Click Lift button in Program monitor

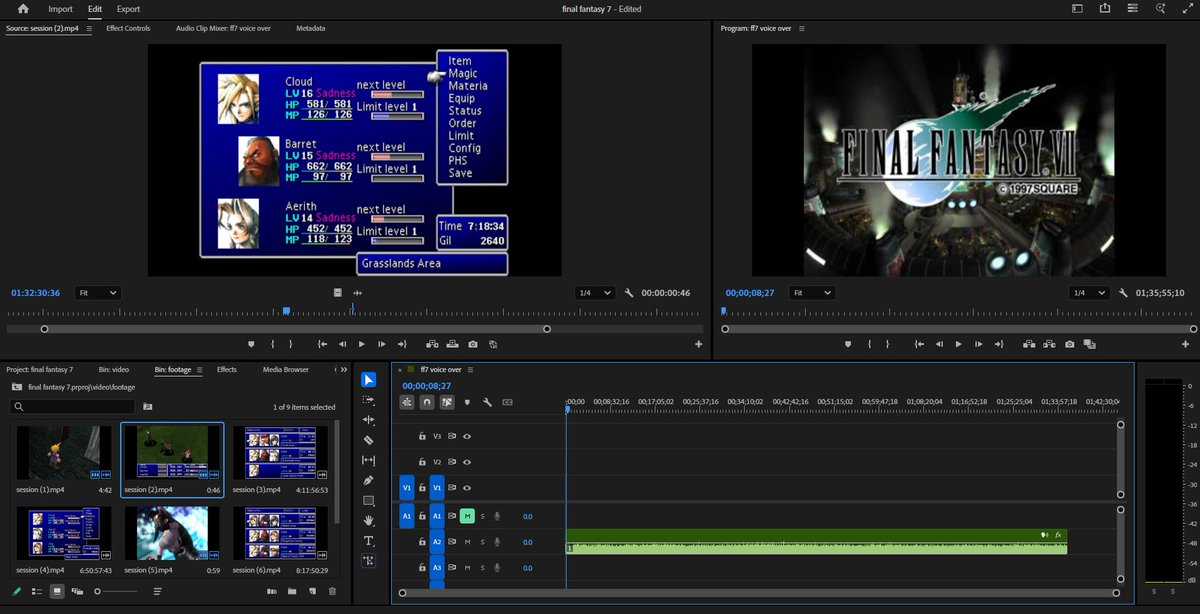pos(1030,344)
